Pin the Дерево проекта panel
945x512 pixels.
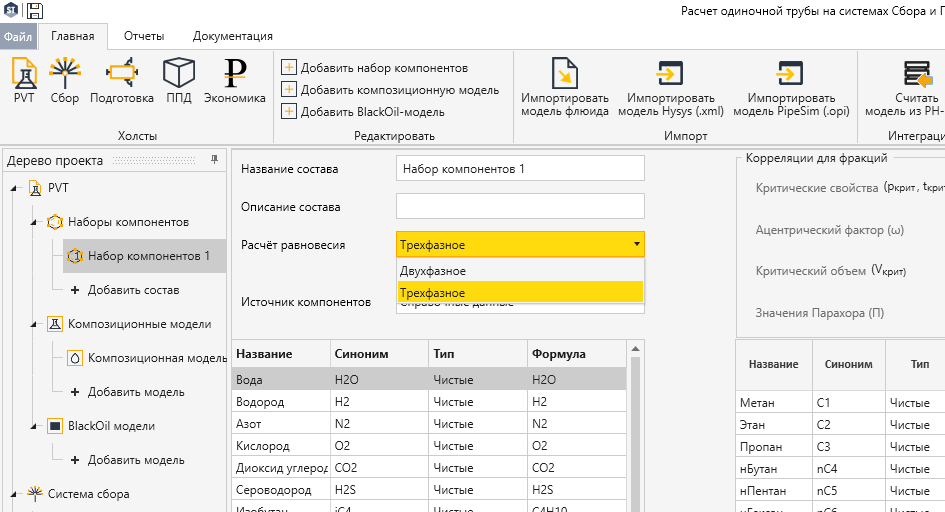(x=214, y=160)
